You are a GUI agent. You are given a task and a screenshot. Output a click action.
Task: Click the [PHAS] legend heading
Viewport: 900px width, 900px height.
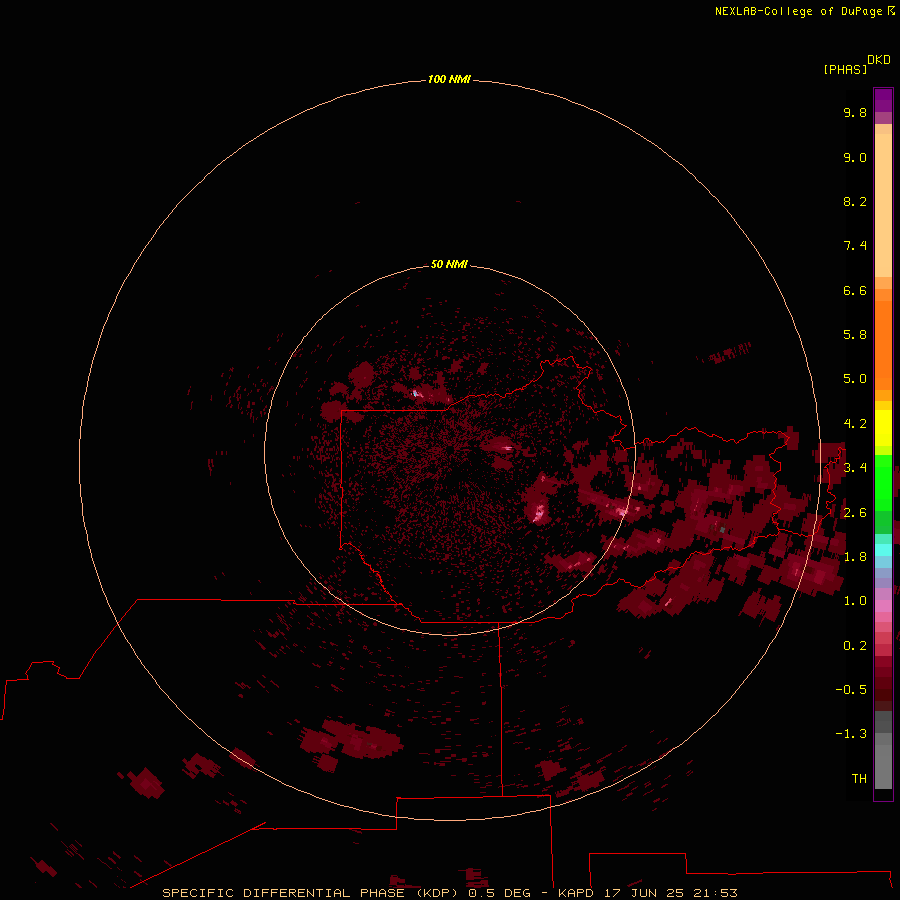click(845, 69)
